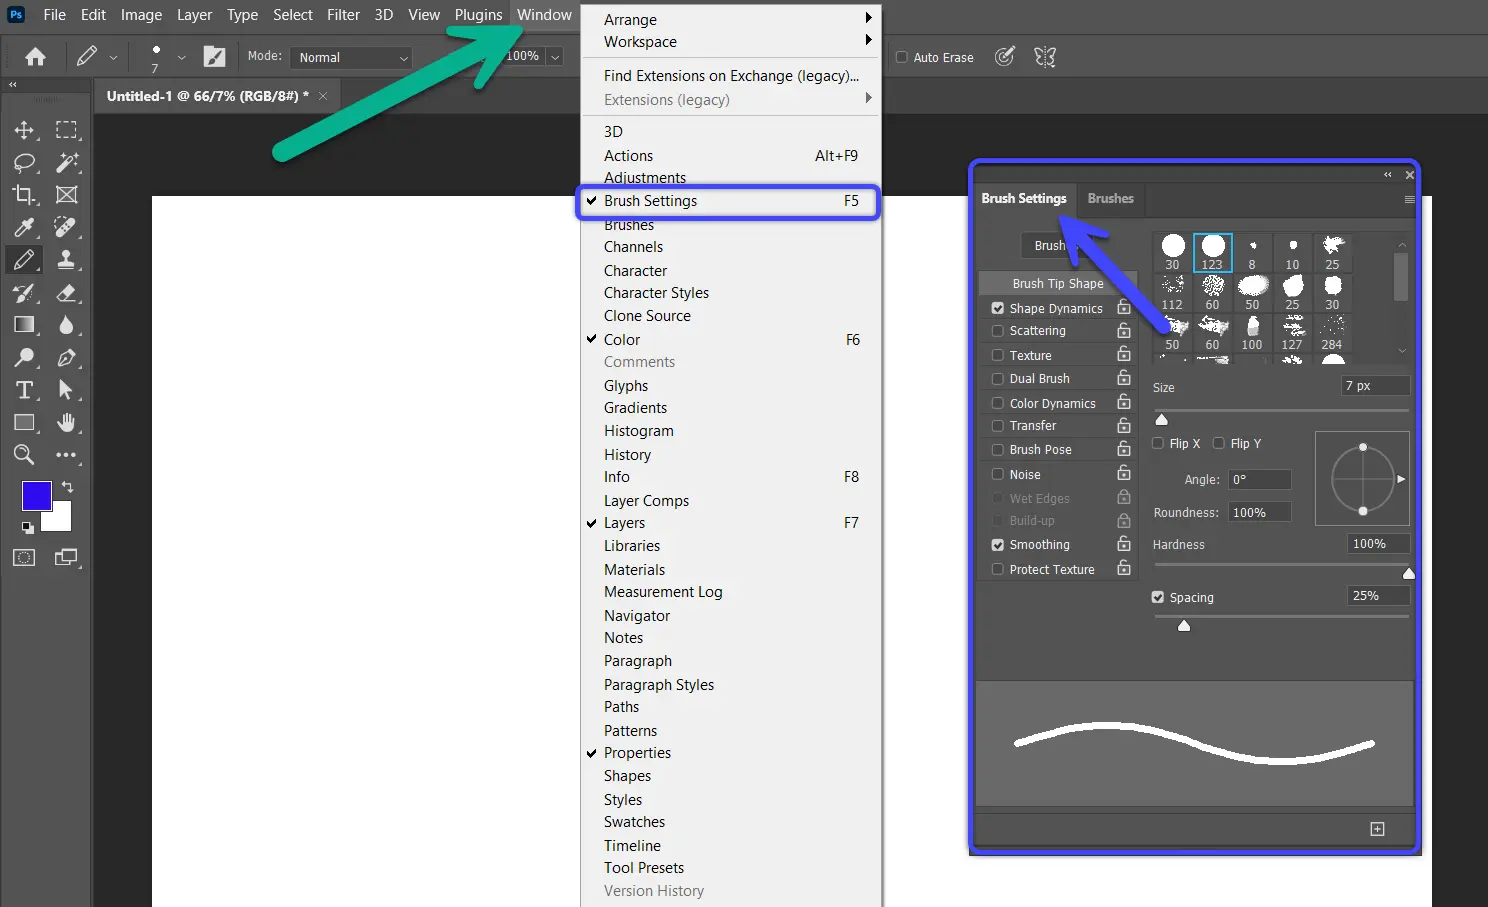Viewport: 1488px width, 907px height.
Task: Select the Lasso tool
Action: point(24,163)
